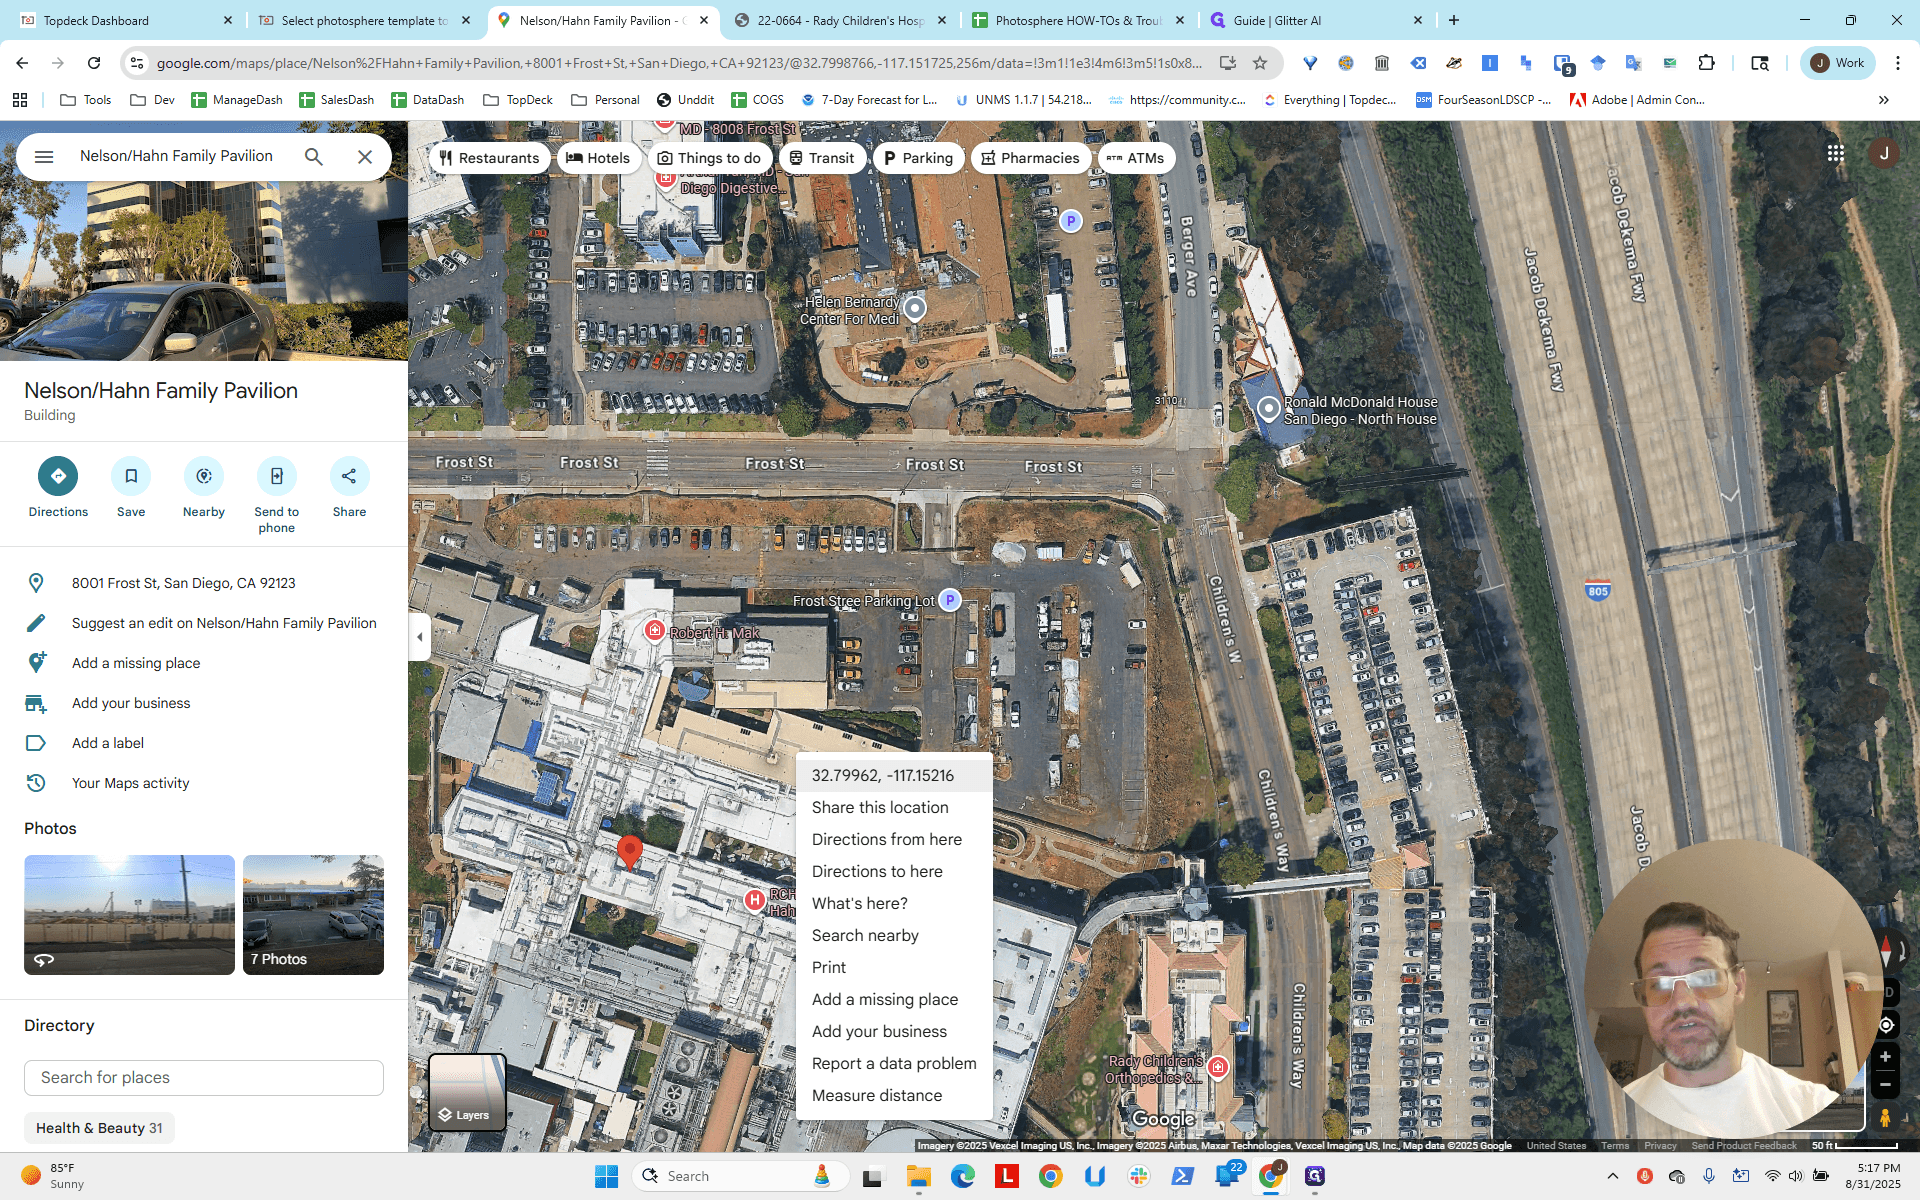1920x1200 pixels.
Task: Select the Transit chip
Action: tap(822, 158)
